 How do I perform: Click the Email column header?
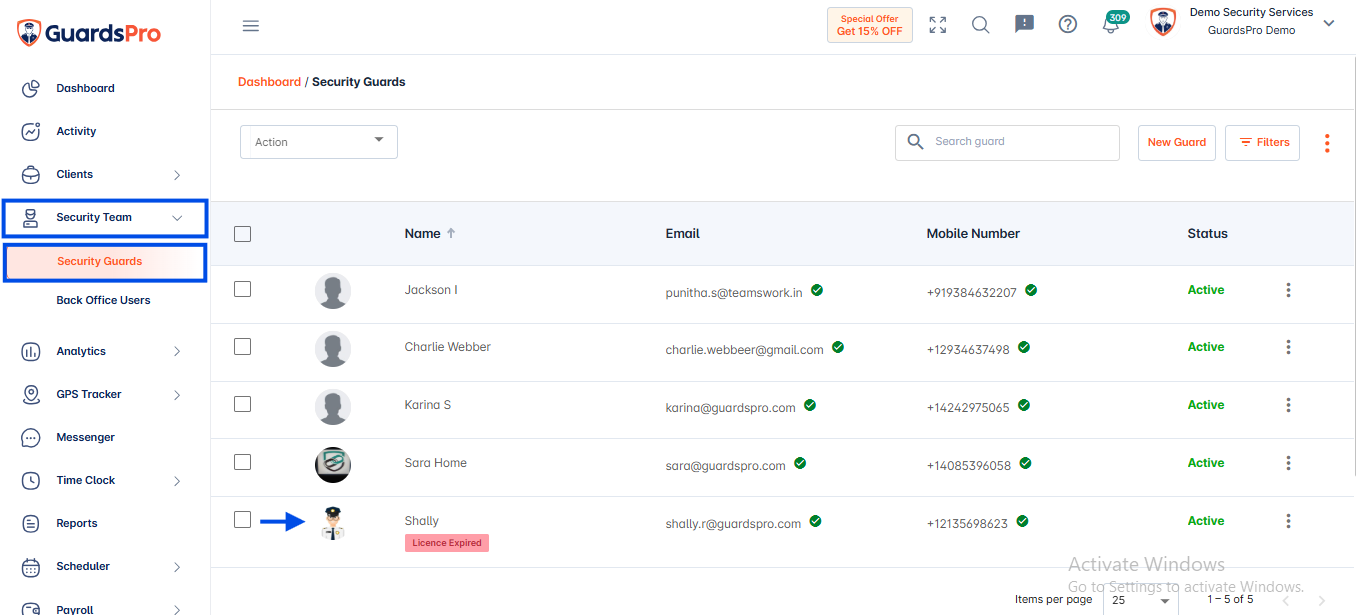coord(683,233)
